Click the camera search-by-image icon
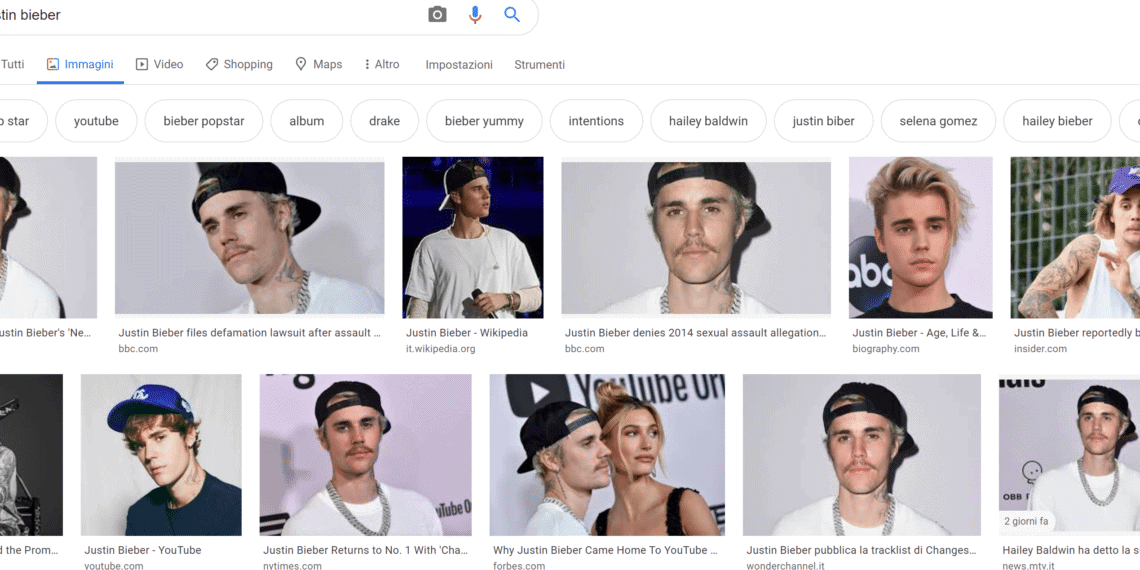 (x=437, y=14)
